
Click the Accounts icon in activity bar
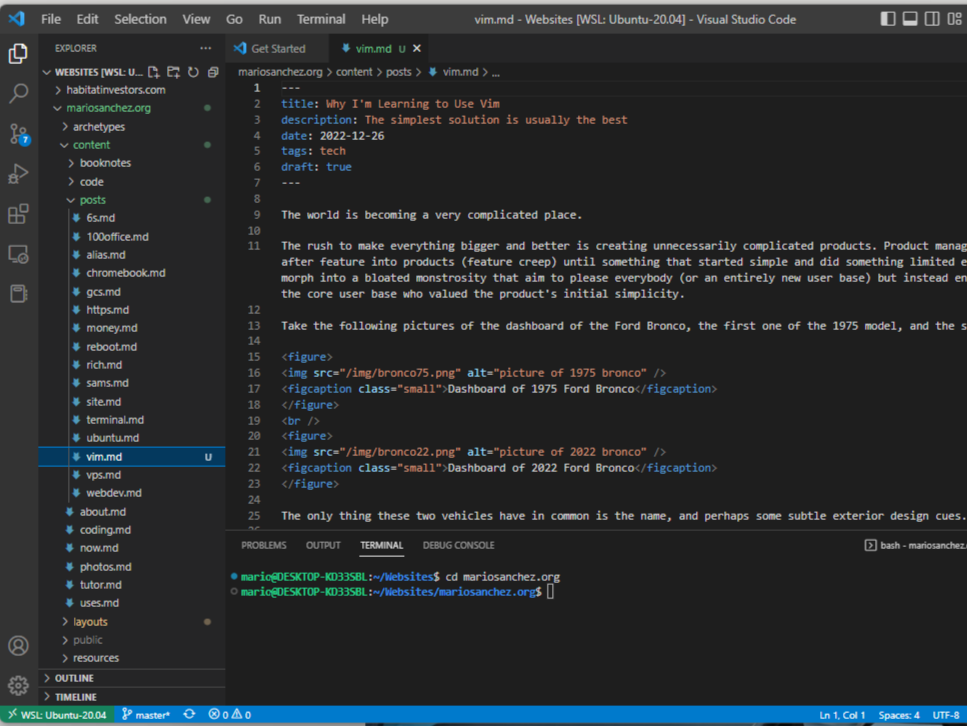[x=18, y=646]
